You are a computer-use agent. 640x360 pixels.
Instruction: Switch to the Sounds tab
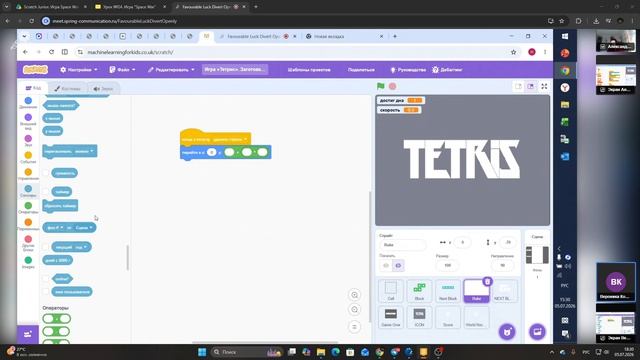pyautogui.click(x=103, y=88)
